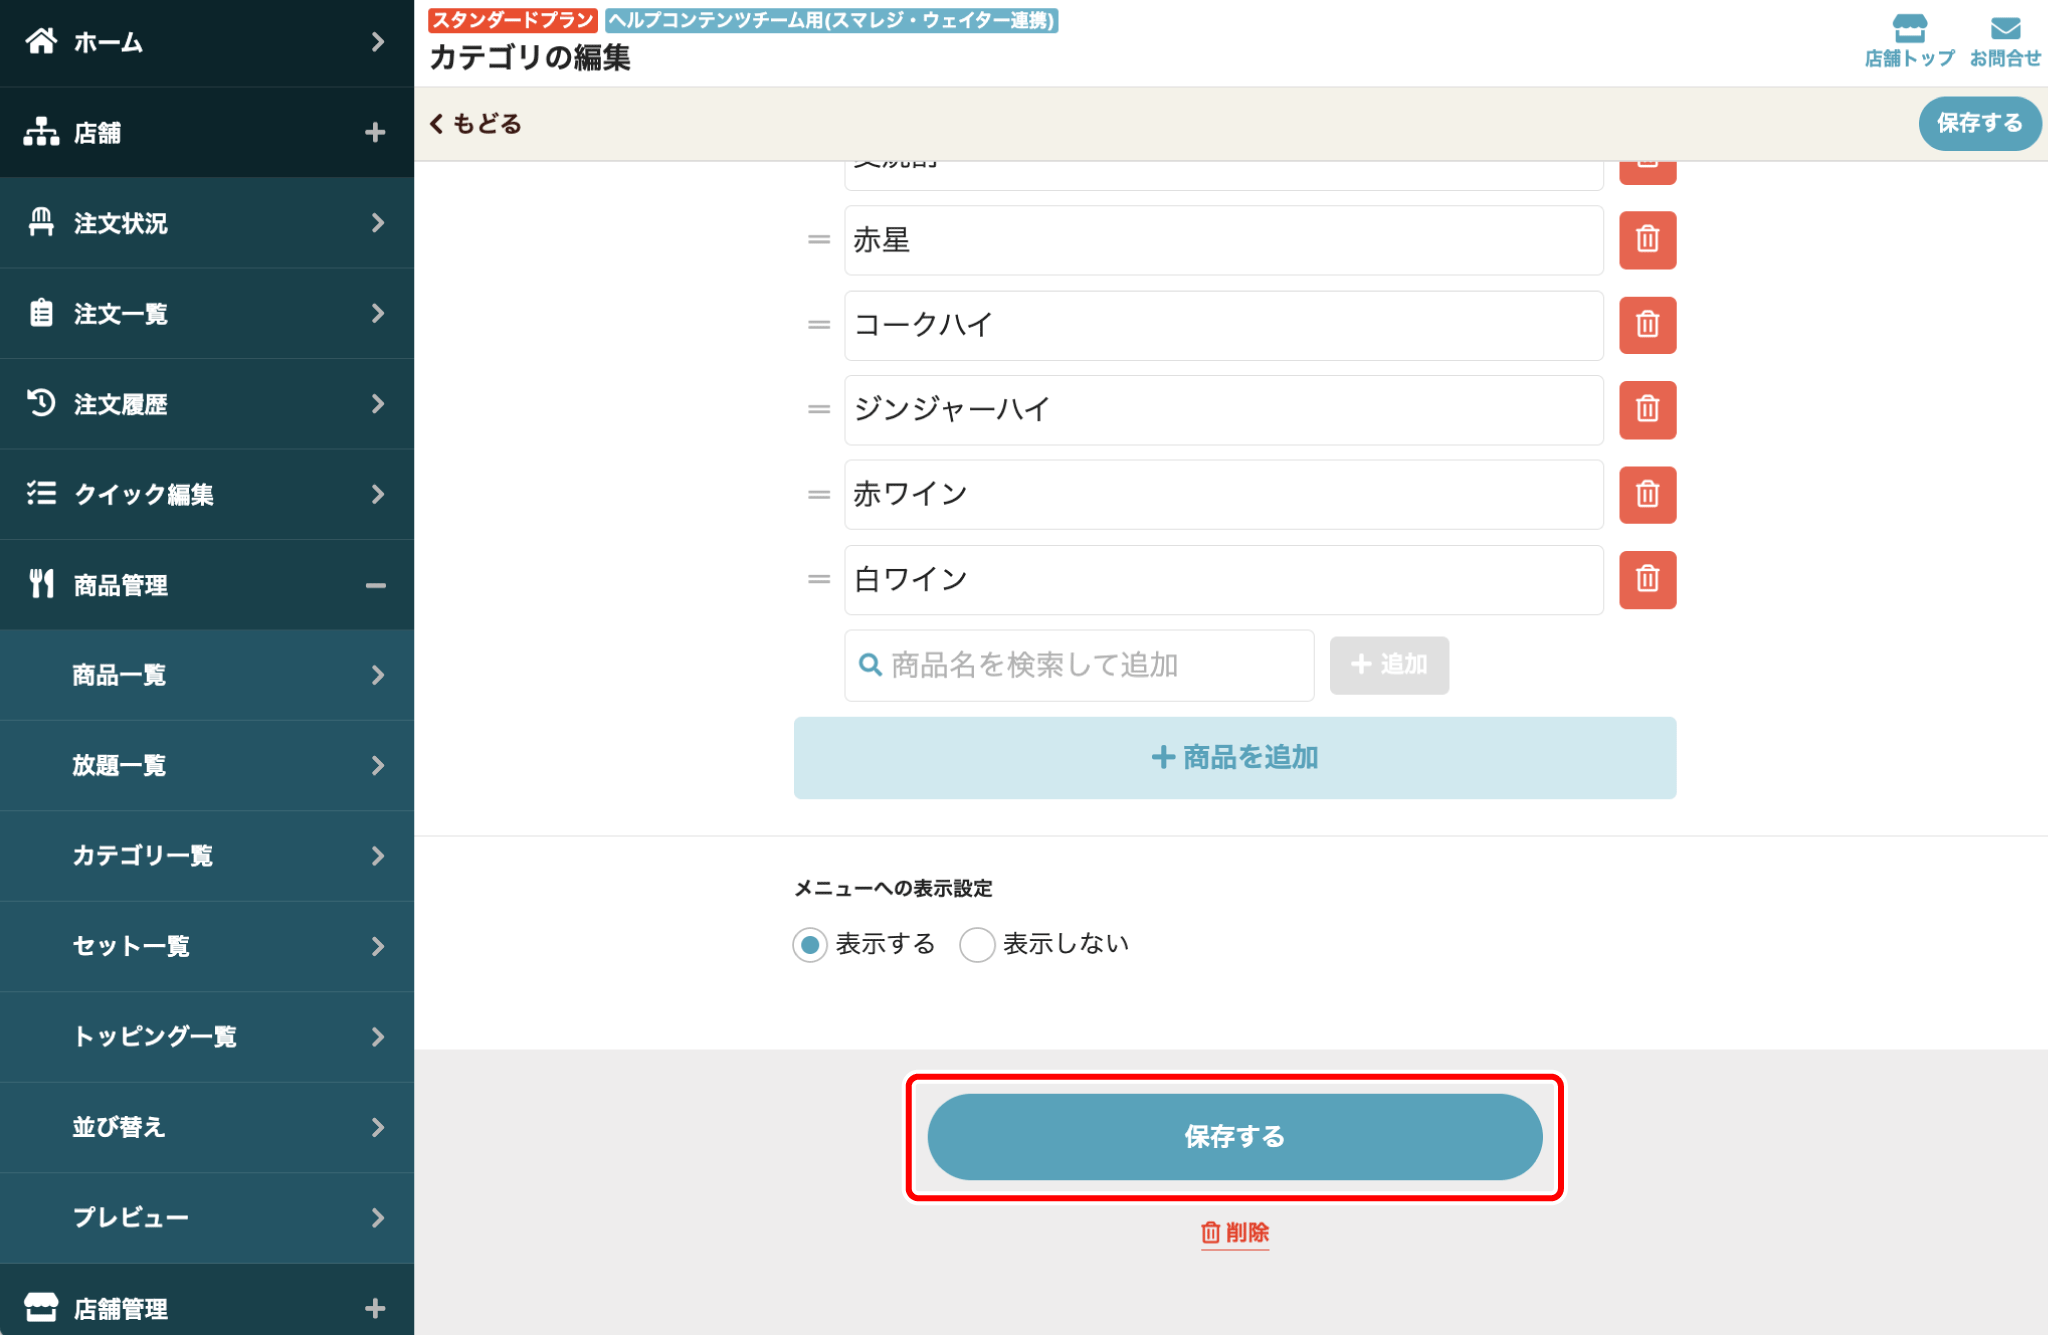
Task: Focus the 商品名を検索して追加 search field
Action: (1079, 665)
